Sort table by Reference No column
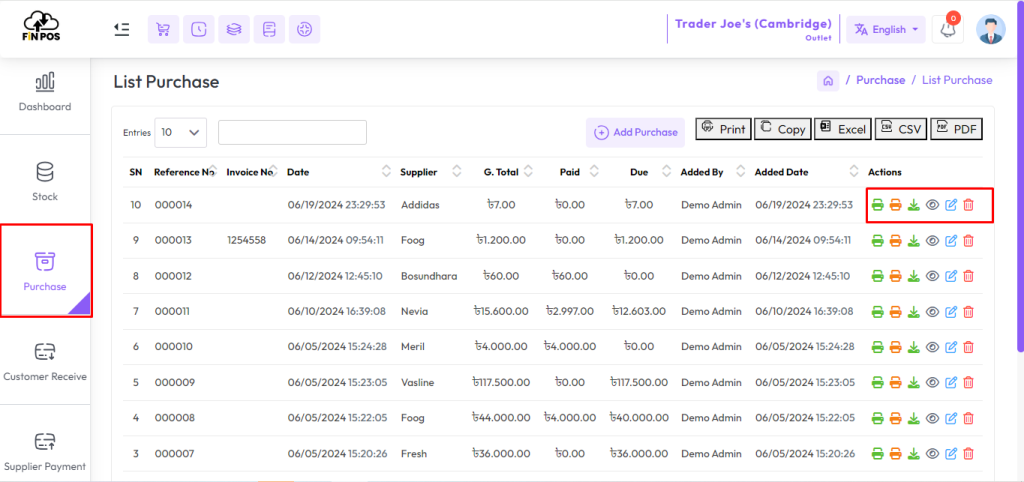Image resolution: width=1024 pixels, height=482 pixels. coord(212,172)
